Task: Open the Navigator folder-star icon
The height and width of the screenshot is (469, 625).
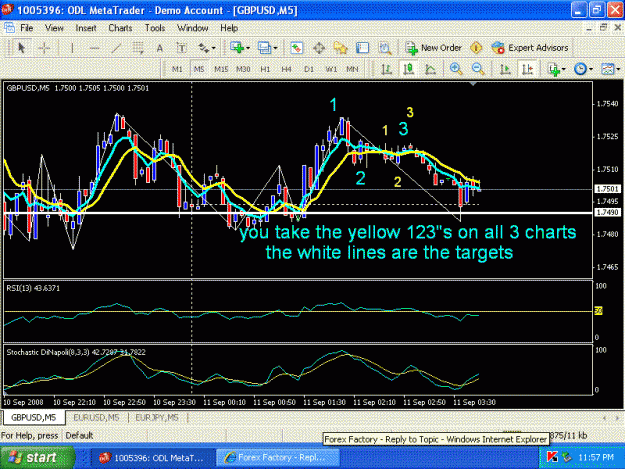Action: click(340, 48)
